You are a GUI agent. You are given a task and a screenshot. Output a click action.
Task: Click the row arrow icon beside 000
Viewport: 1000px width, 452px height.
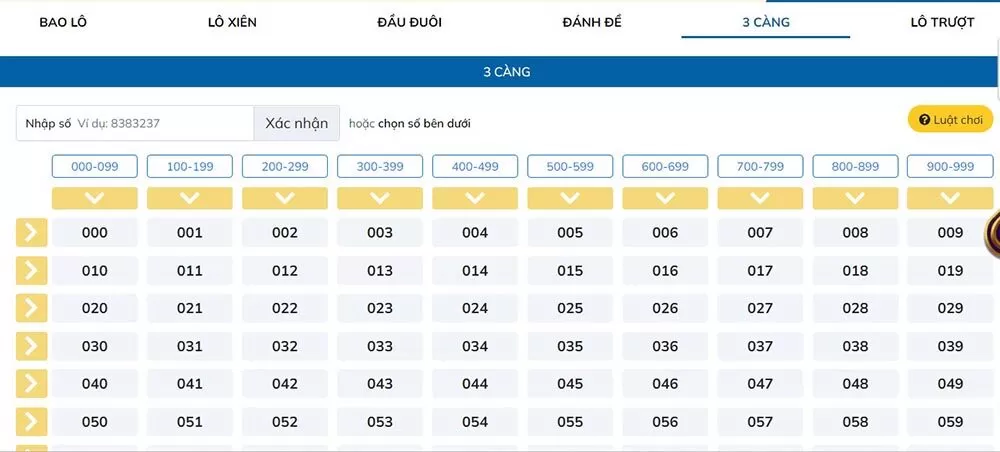coord(32,233)
